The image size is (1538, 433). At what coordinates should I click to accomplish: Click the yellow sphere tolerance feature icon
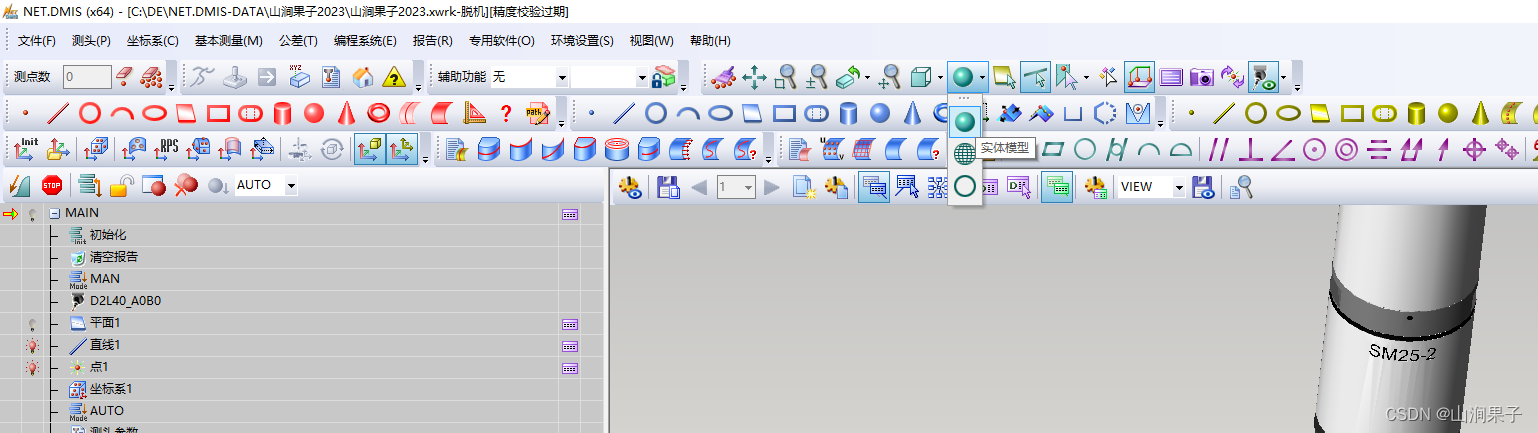point(1448,113)
